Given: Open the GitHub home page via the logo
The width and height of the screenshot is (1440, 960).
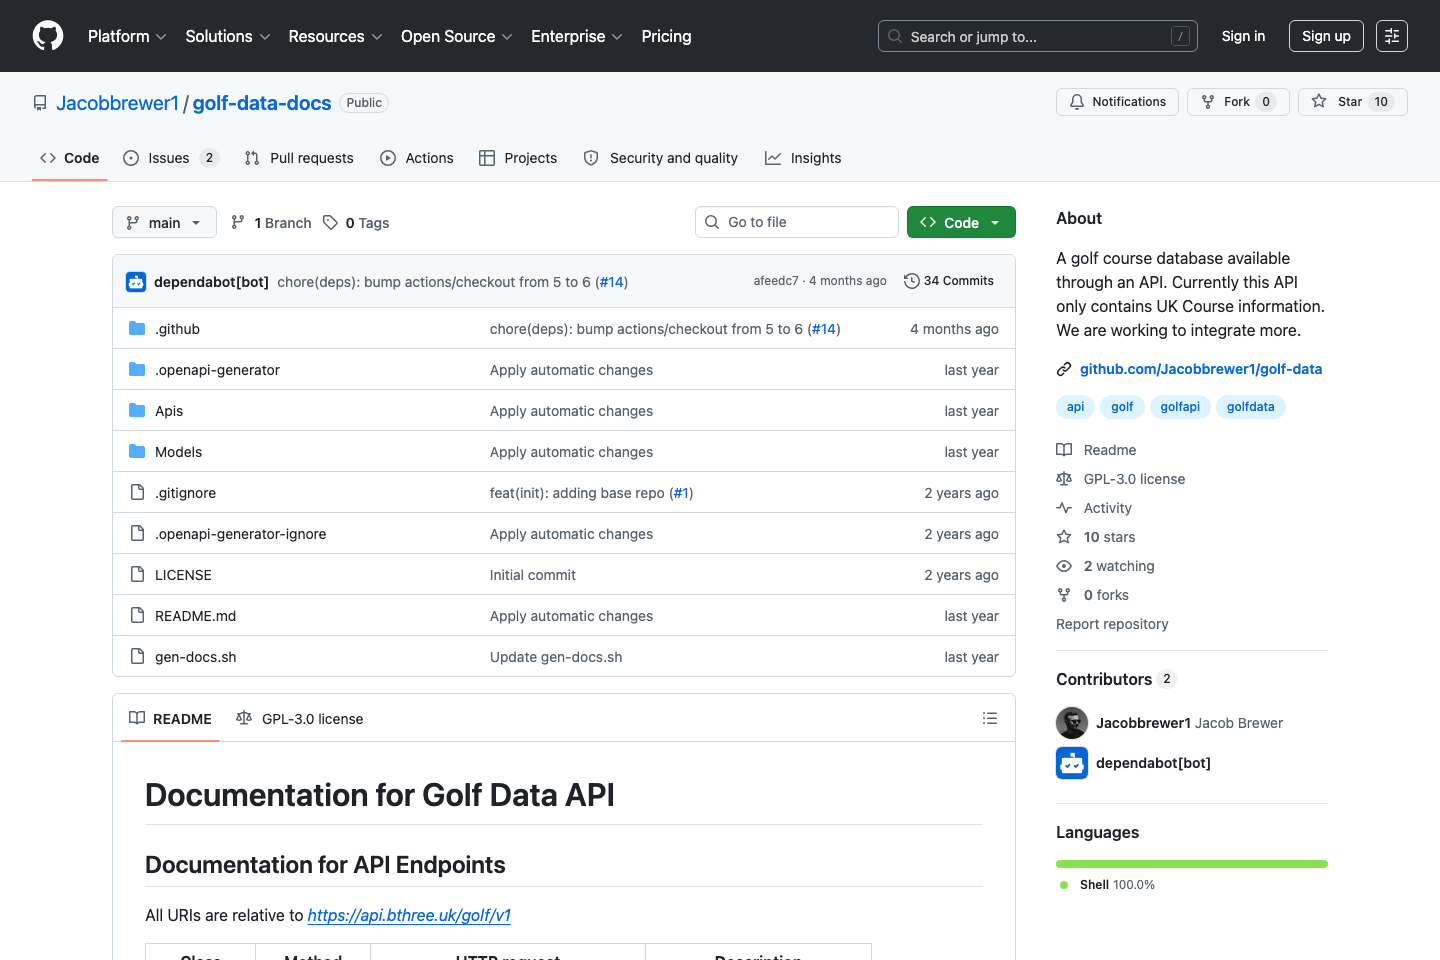Looking at the screenshot, I should coord(47,36).
